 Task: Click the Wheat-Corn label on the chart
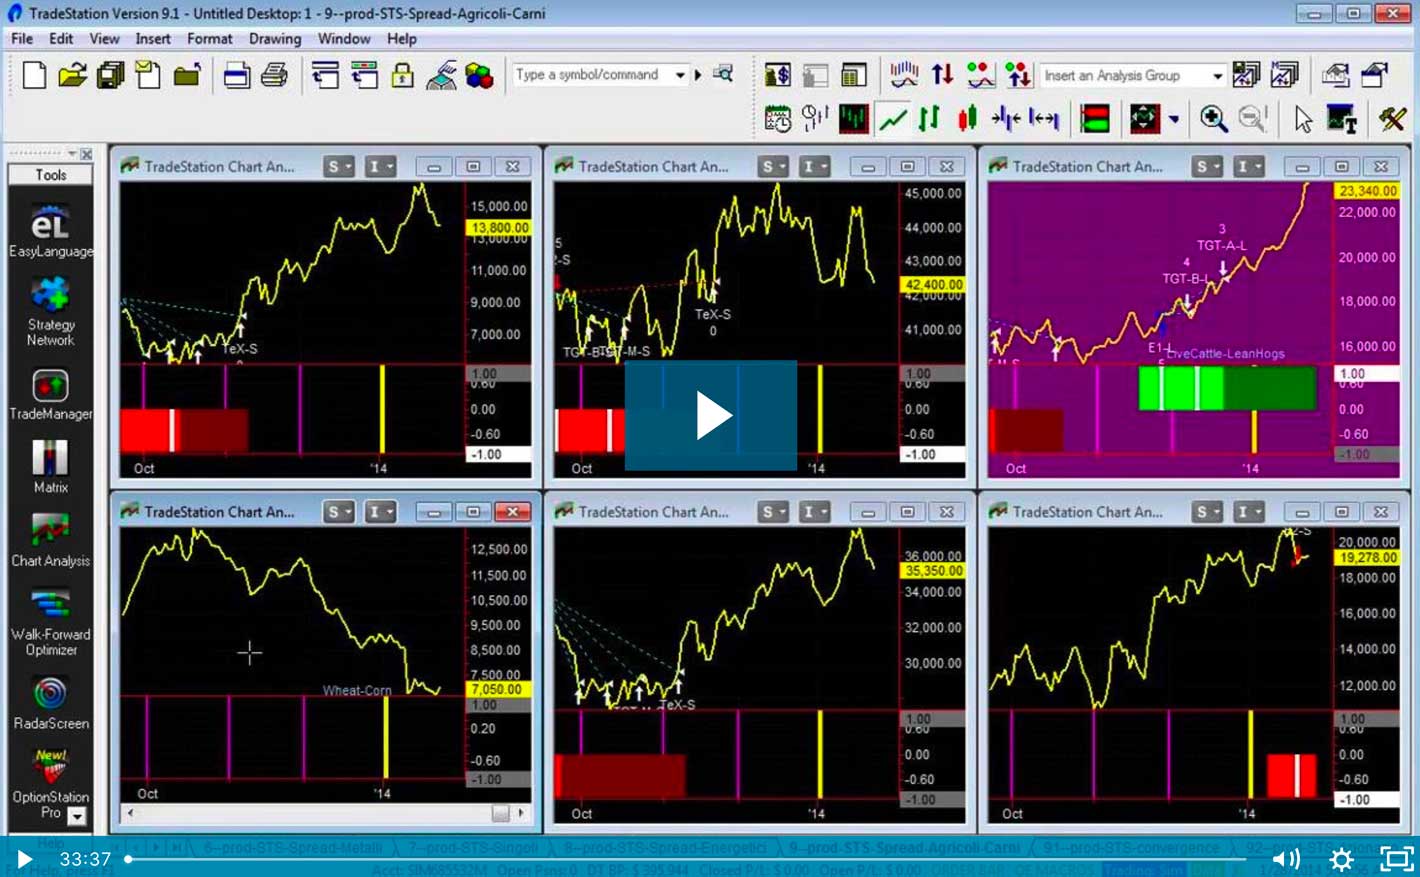coord(357,690)
